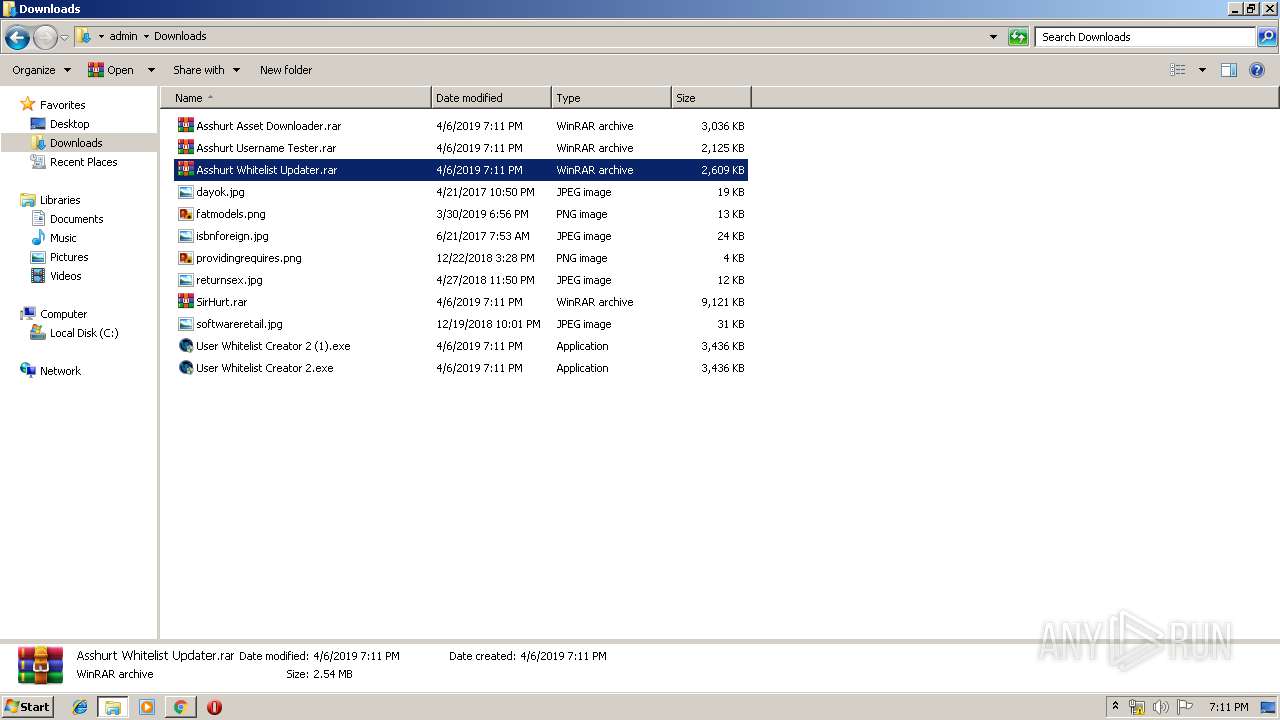Click the Search Downloads field
The width and height of the screenshot is (1280, 720).
(x=1145, y=37)
